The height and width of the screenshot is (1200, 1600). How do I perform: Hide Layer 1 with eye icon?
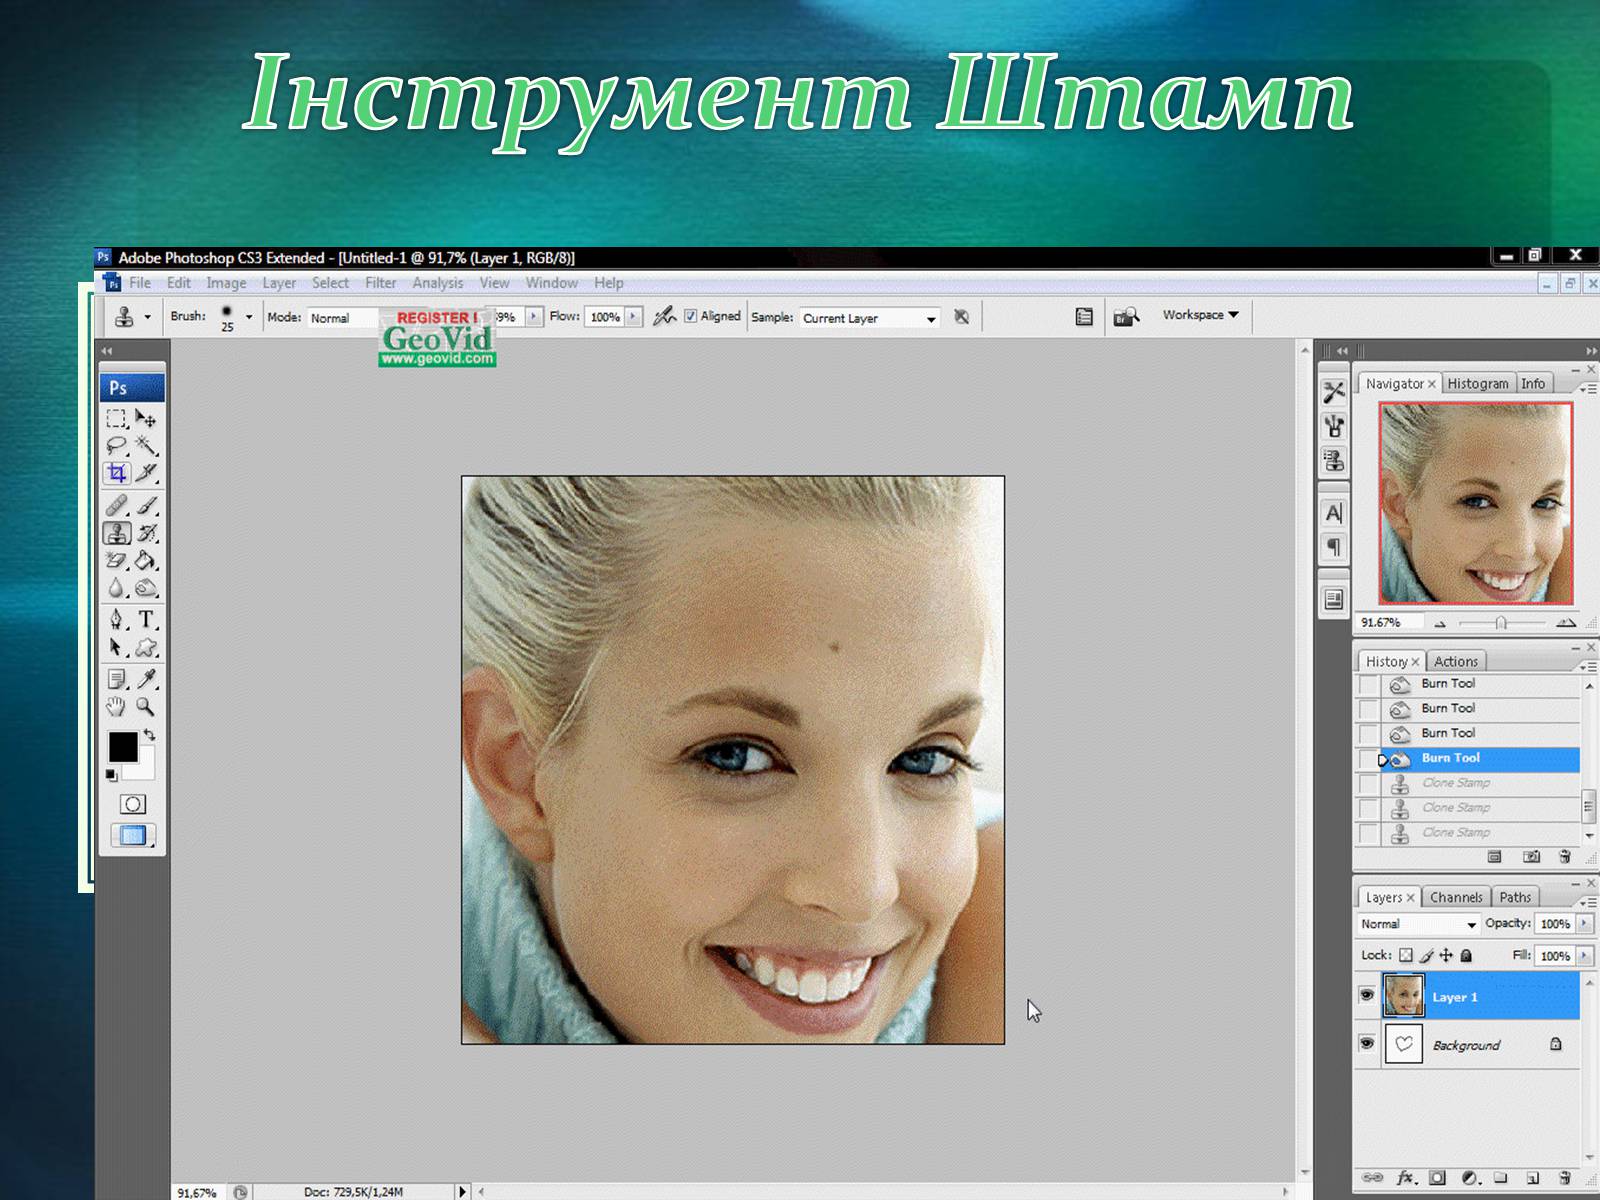pos(1367,995)
